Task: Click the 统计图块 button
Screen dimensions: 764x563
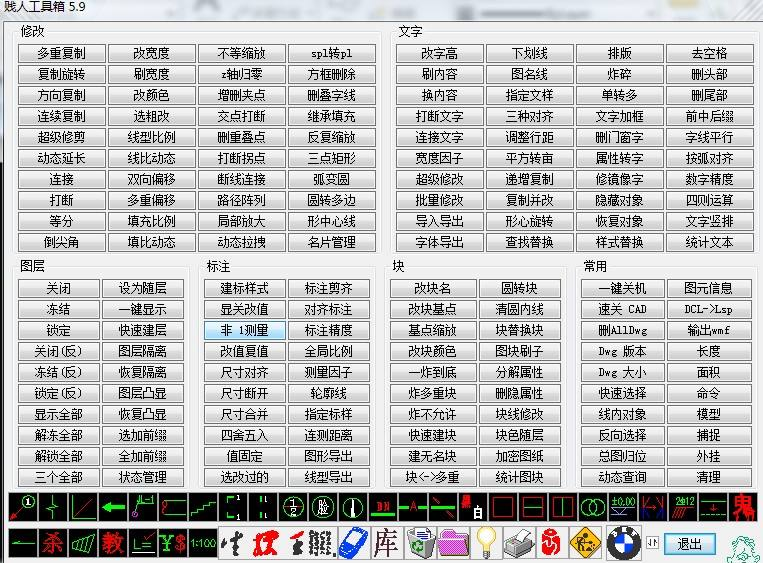Action: [520, 477]
